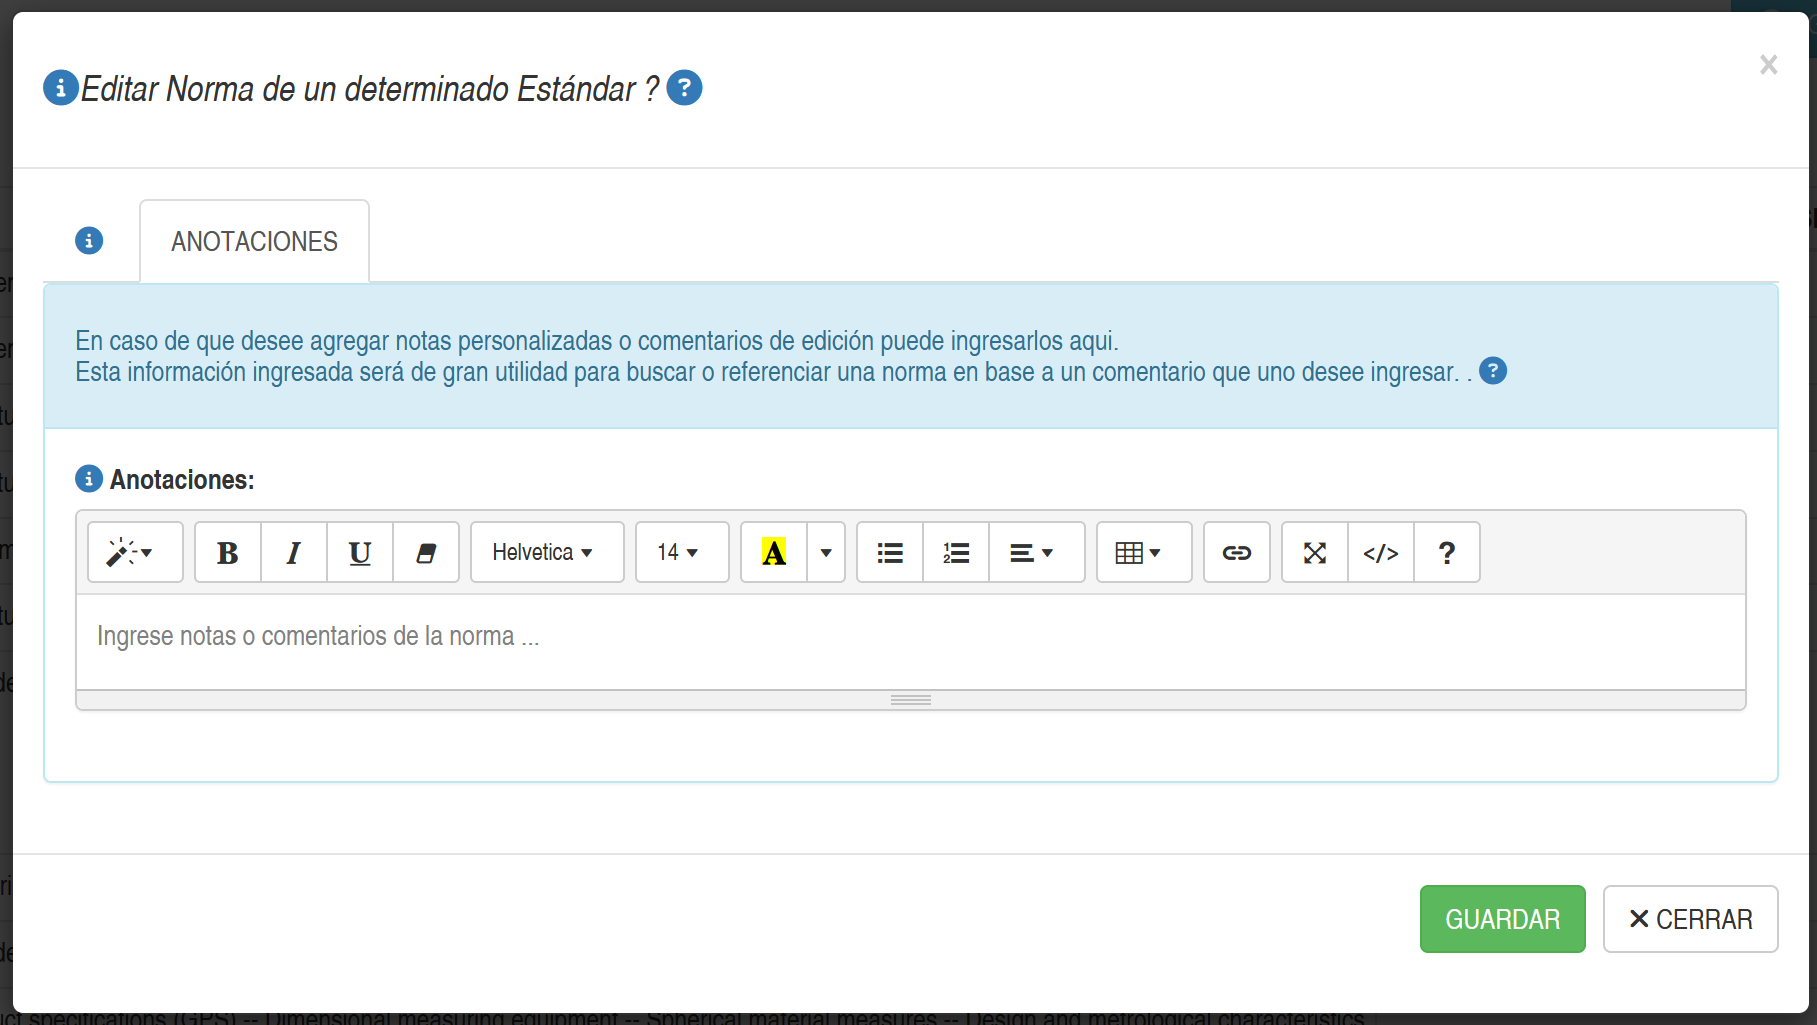This screenshot has height=1025, width=1817.
Task: Toggle bold formatting in editor toolbar
Action: click(228, 553)
